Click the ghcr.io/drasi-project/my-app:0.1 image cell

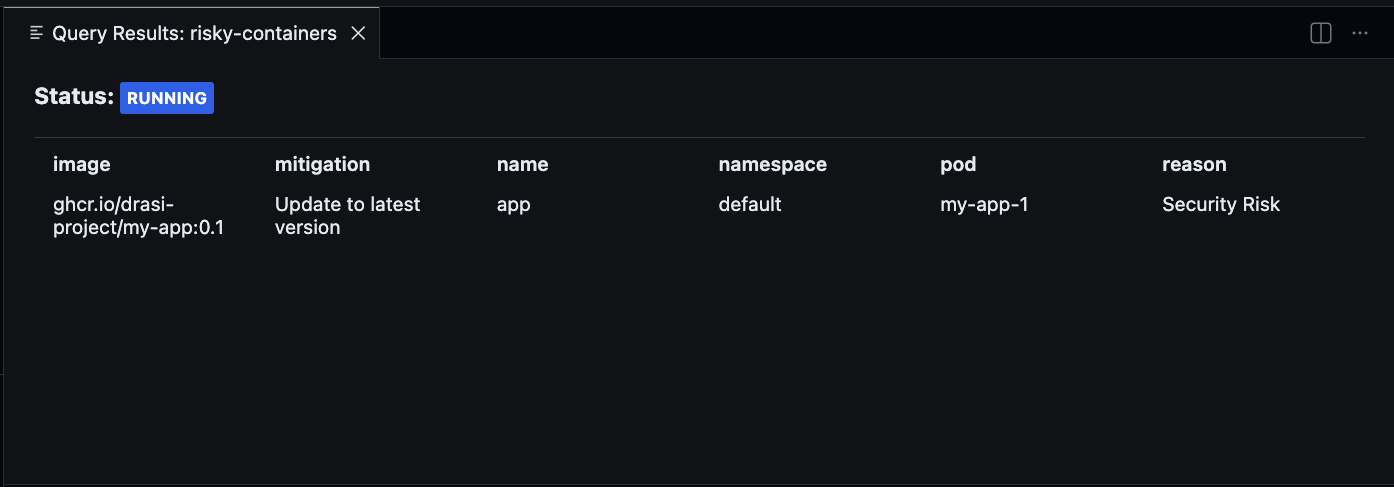point(138,216)
